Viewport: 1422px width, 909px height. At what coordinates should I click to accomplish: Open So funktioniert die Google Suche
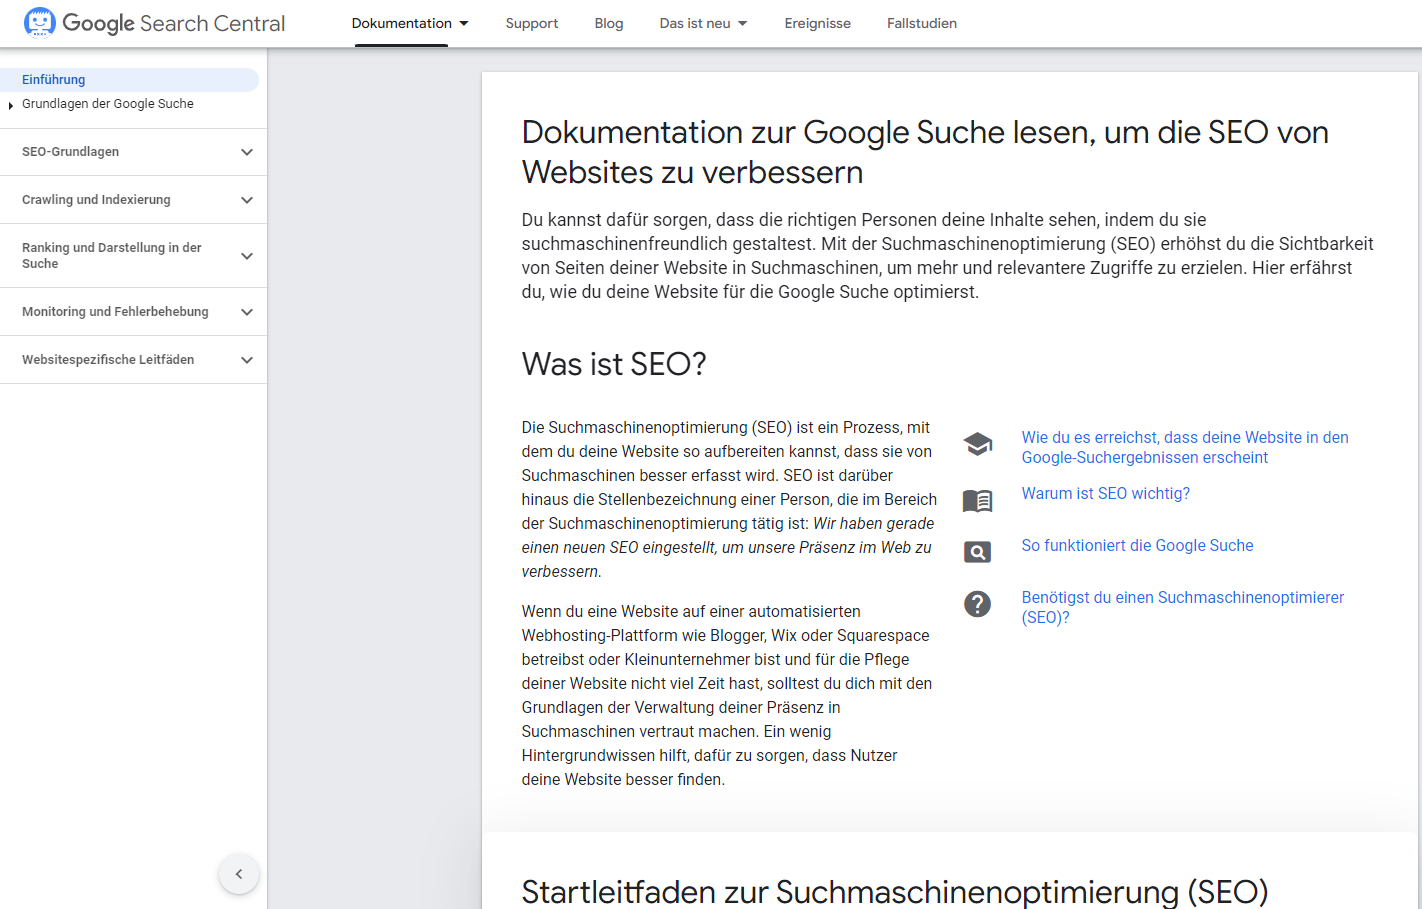click(x=1137, y=545)
